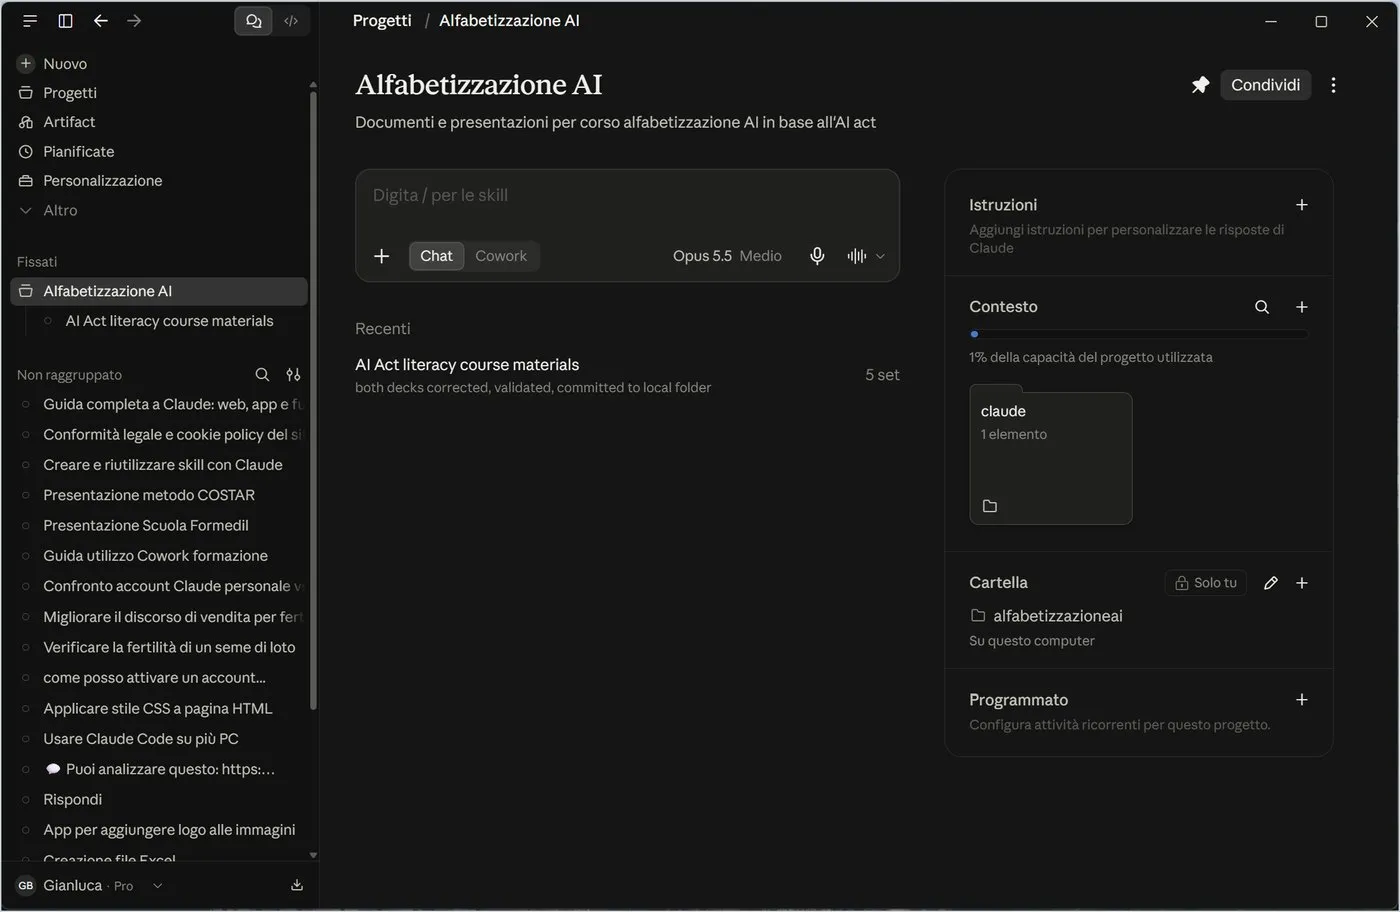Add attachment with the plus icon

(x=381, y=256)
